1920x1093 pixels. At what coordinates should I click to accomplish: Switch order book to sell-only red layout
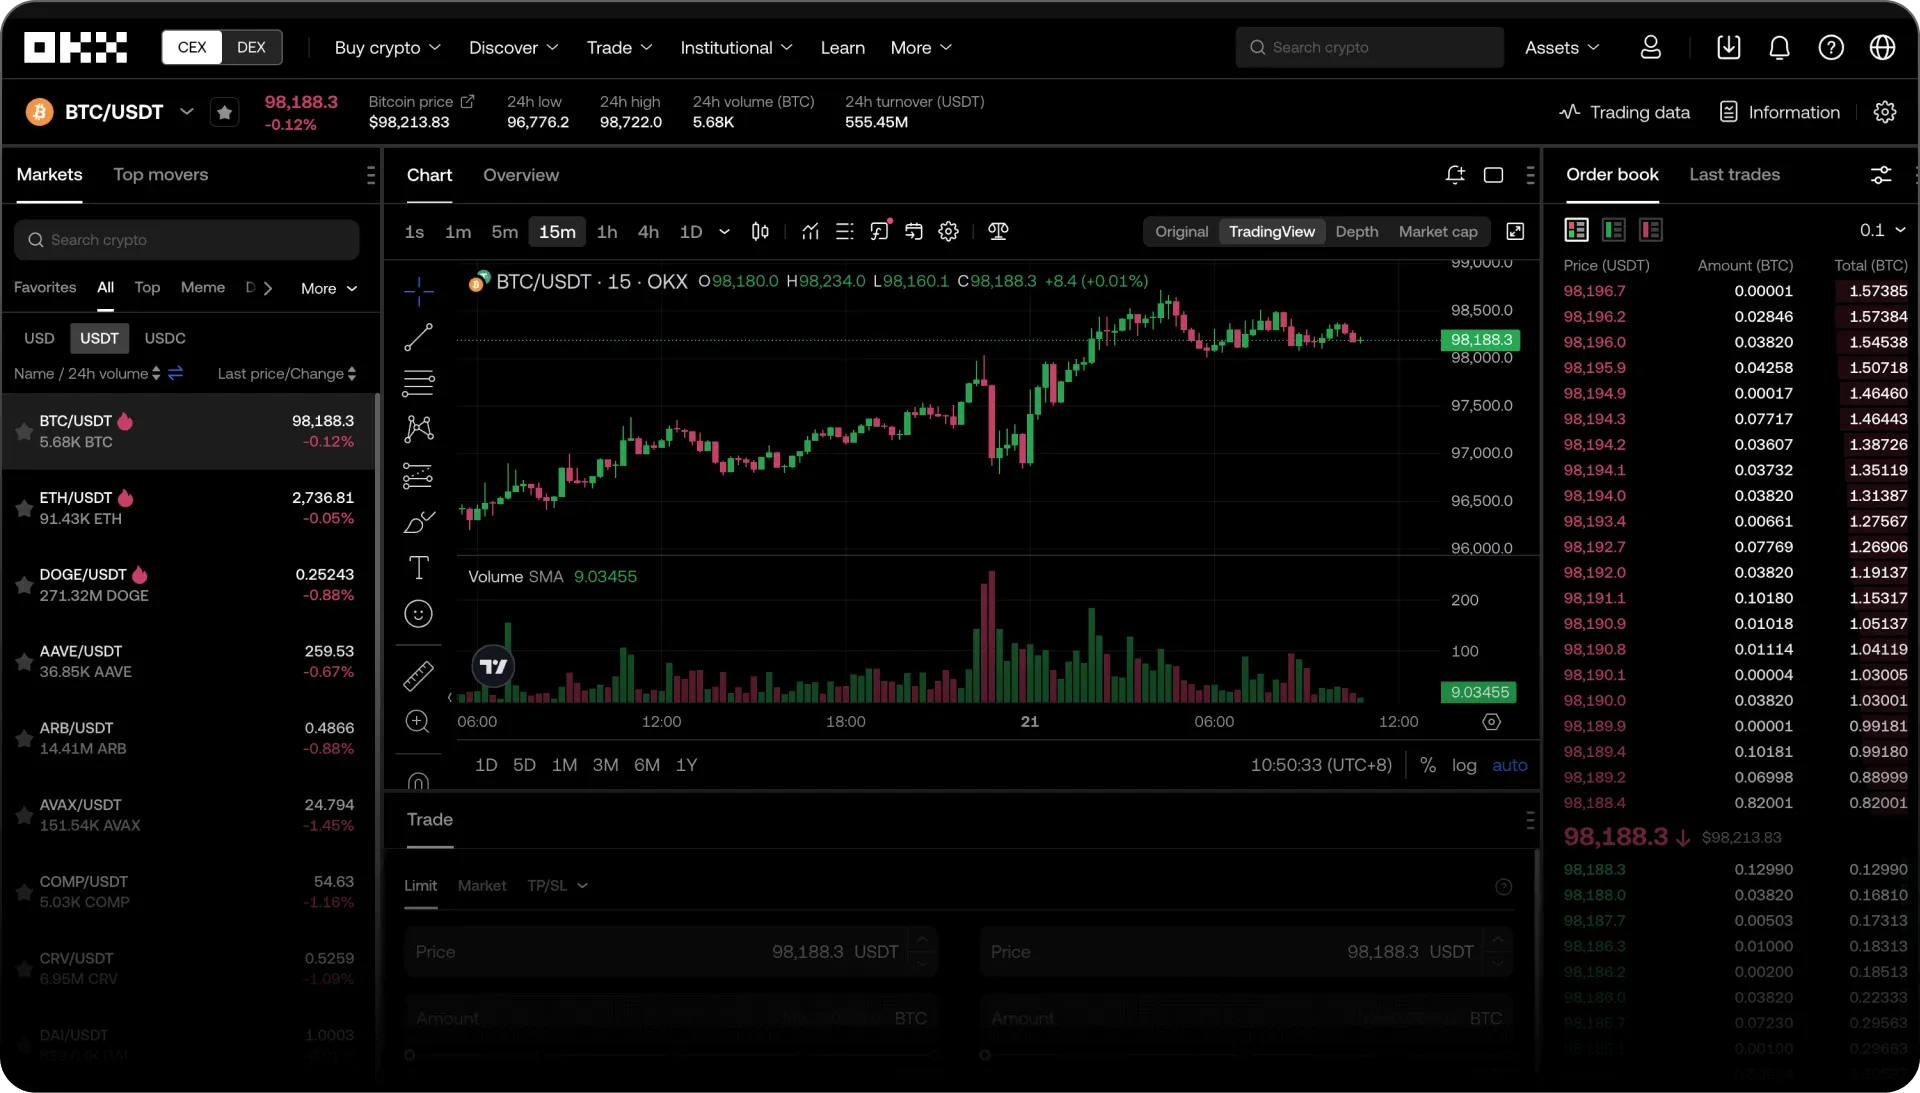pyautogui.click(x=1650, y=230)
